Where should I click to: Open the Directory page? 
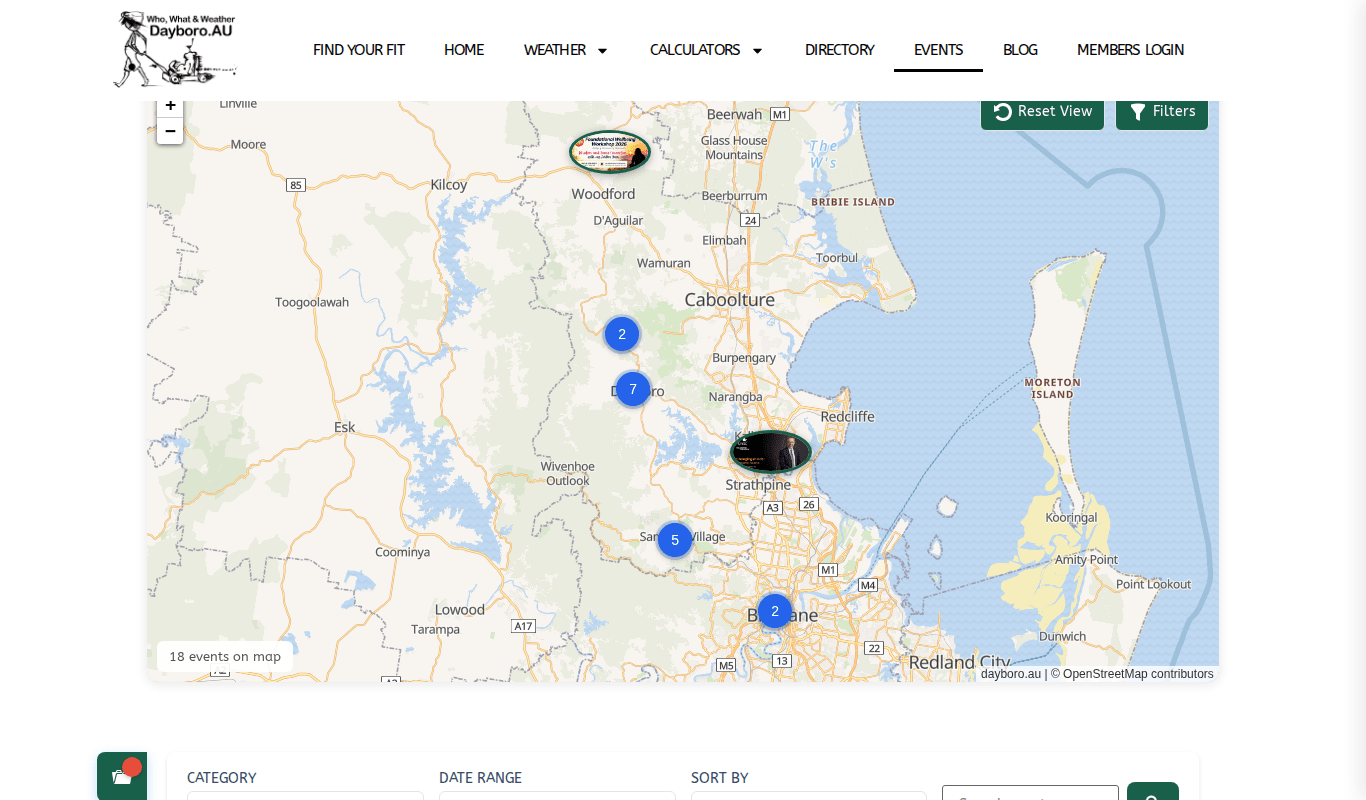pos(840,50)
